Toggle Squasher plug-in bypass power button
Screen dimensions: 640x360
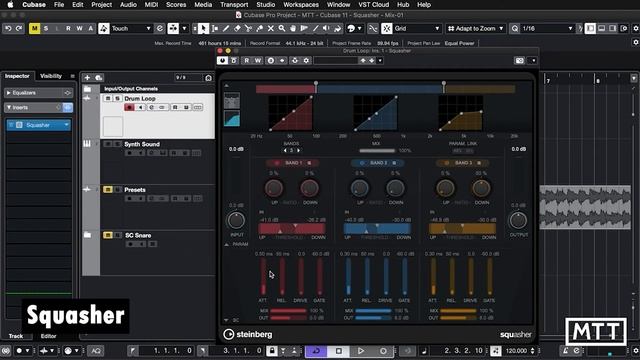(x=222, y=60)
